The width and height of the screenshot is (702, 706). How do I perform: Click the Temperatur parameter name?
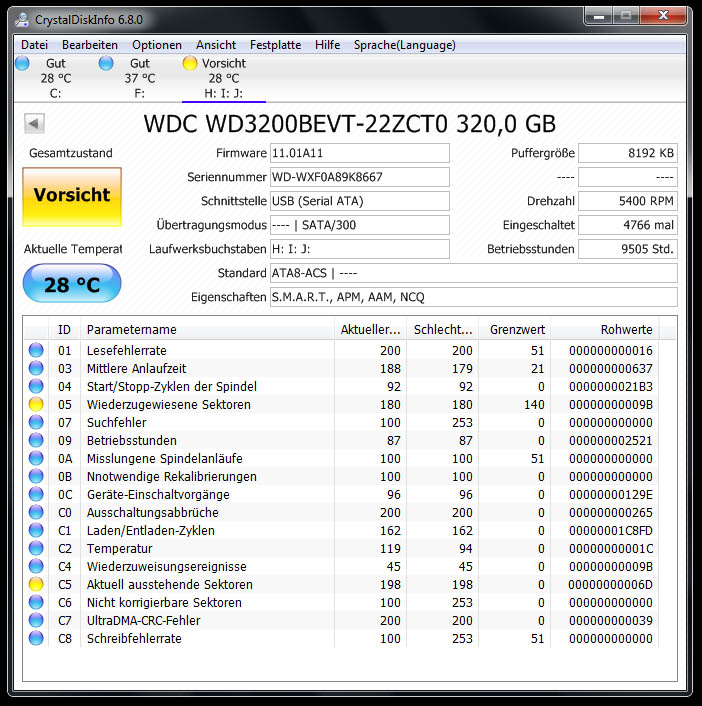119,548
